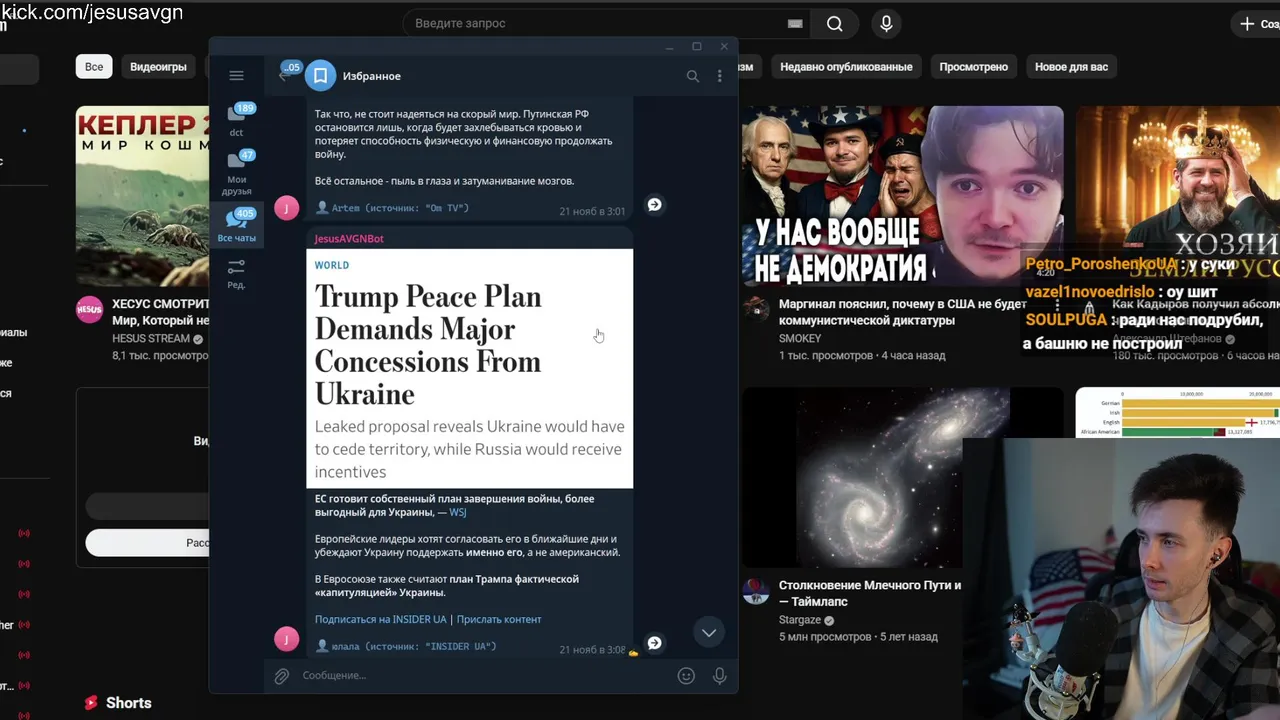Click the source line Artem (источник: "Om TV")

[392, 208]
